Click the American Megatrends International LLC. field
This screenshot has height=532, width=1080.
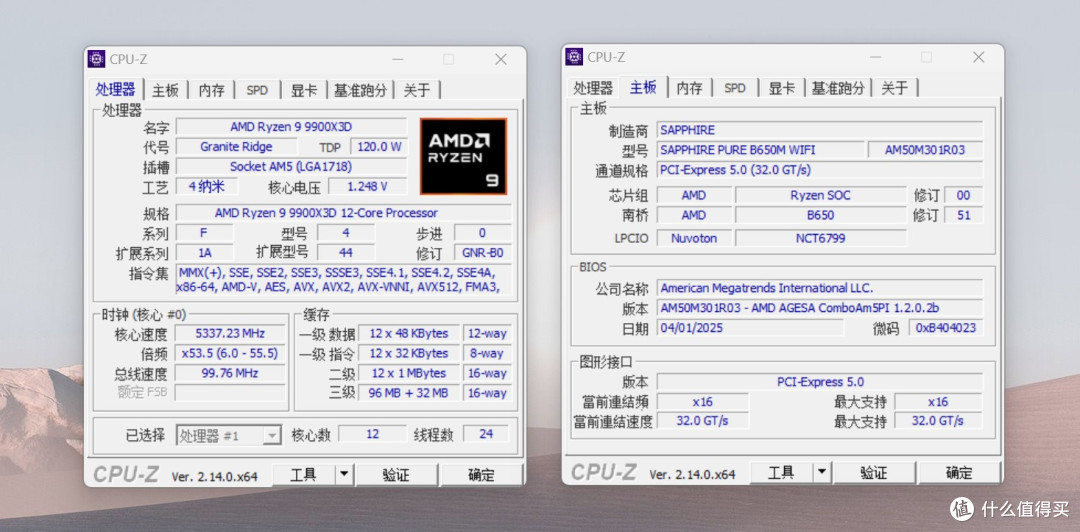click(x=820, y=288)
